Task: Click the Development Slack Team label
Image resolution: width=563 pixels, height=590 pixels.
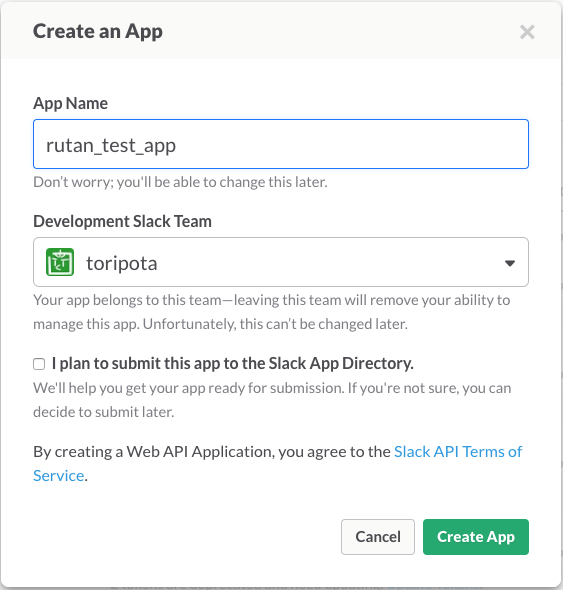Action: tap(122, 221)
